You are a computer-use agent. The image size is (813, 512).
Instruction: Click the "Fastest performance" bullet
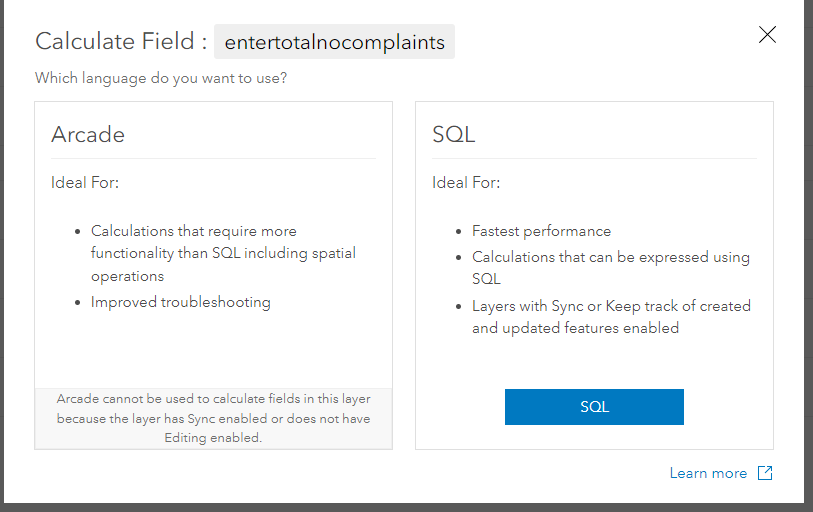(541, 231)
